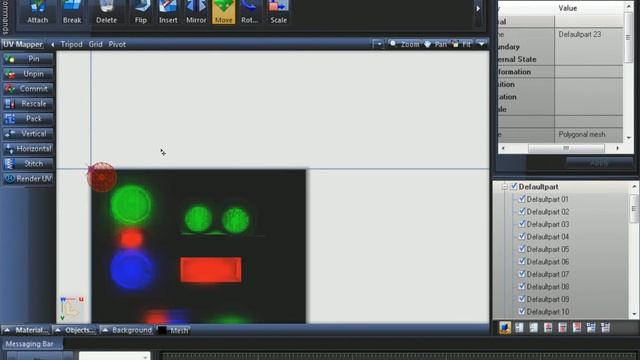The height and width of the screenshot is (360, 640).
Task: Activate the Flip command
Action: [141, 12]
